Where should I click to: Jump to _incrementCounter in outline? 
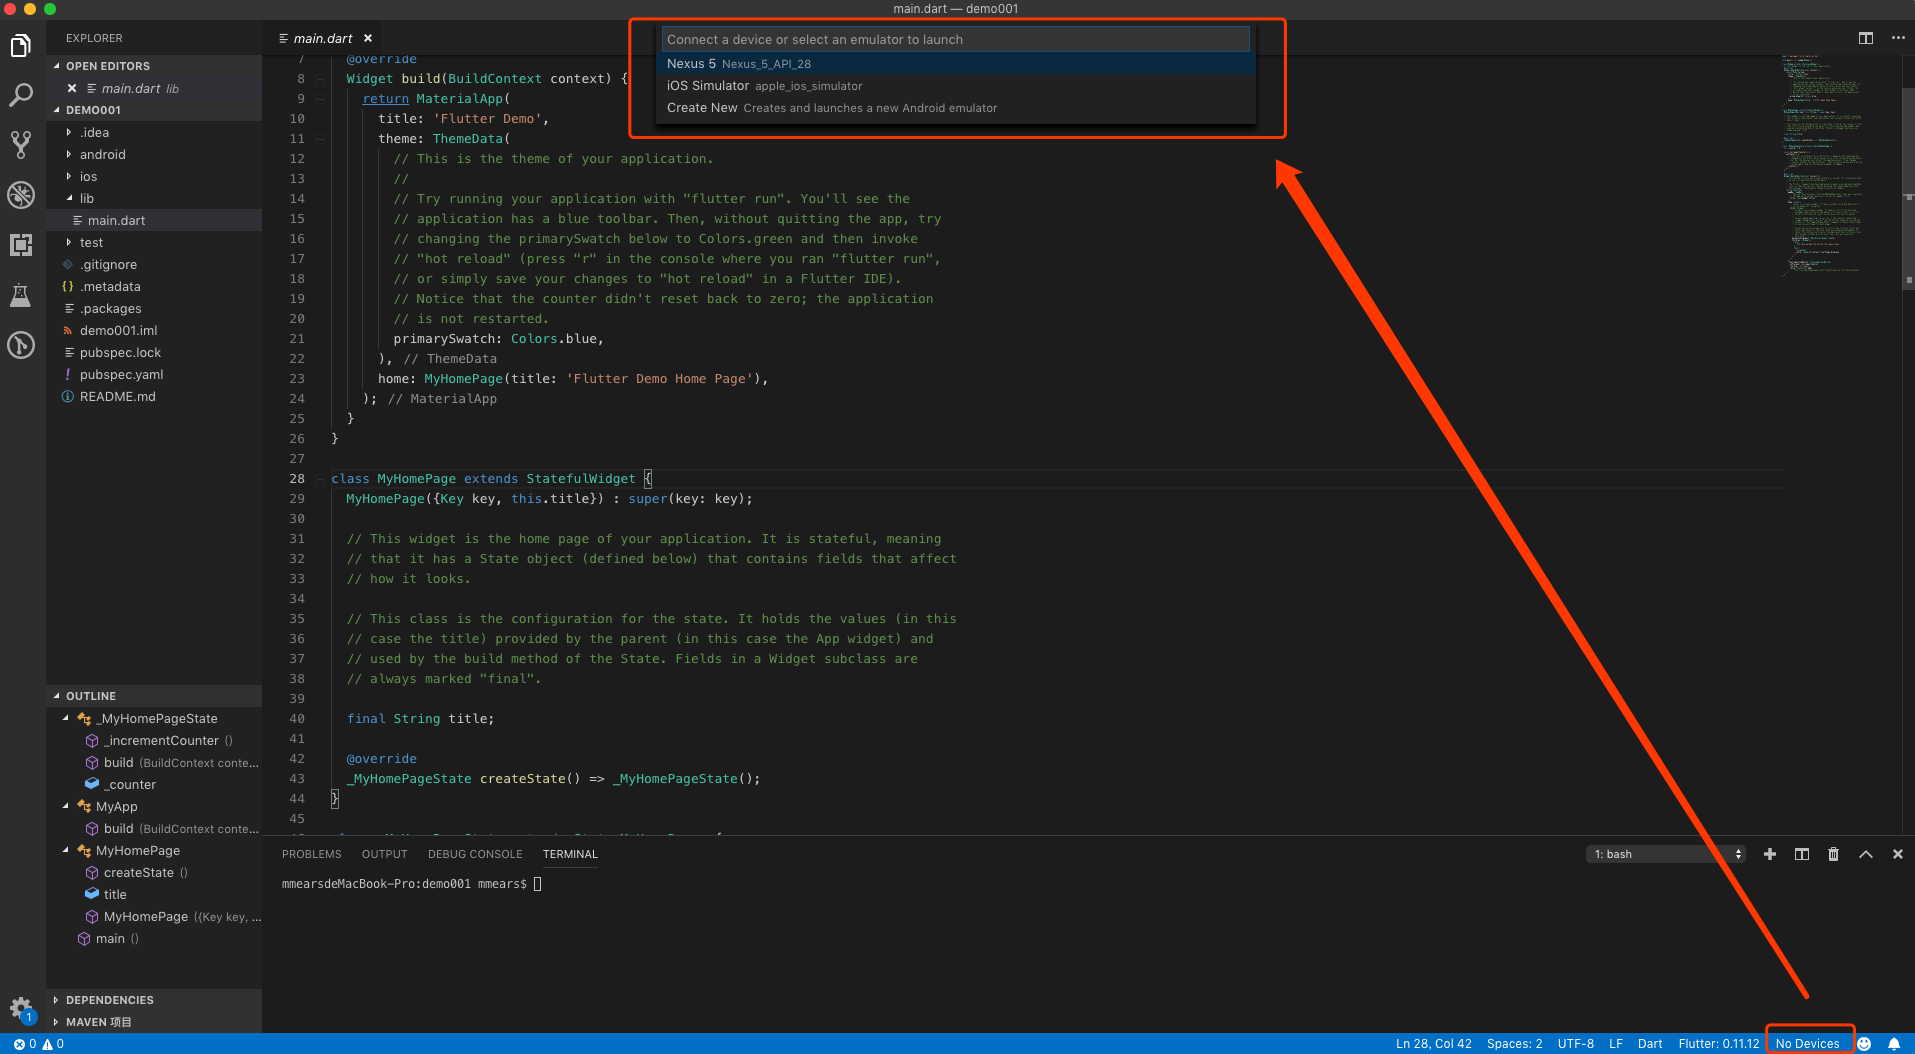point(154,740)
